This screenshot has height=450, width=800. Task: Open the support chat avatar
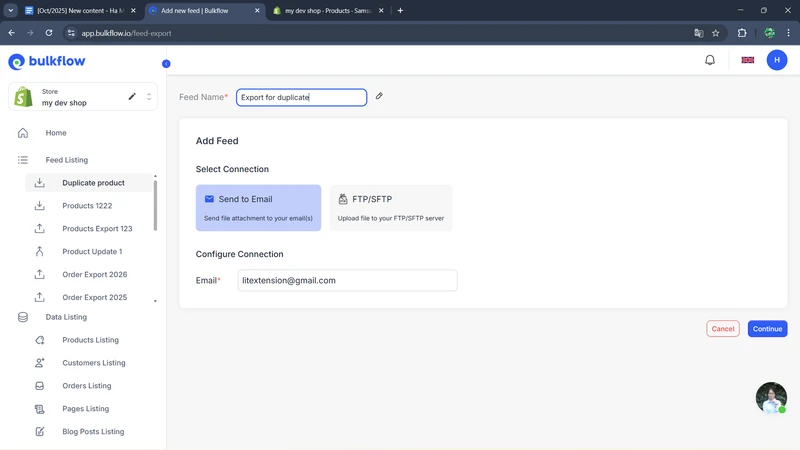pyautogui.click(x=771, y=397)
